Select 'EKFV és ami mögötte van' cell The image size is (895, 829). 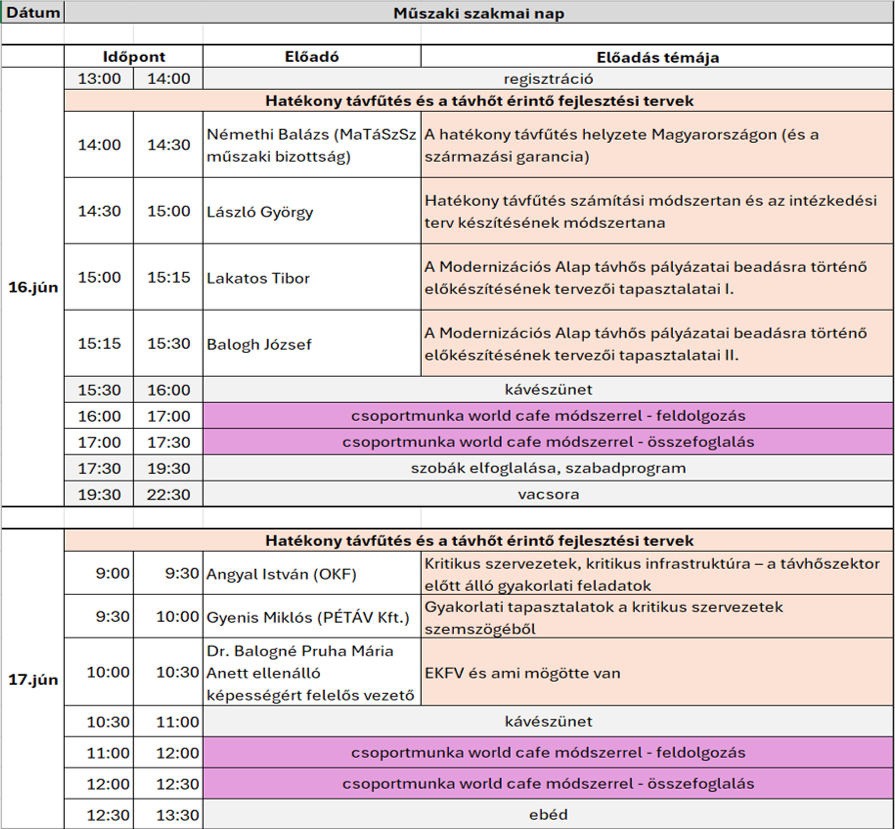658,672
